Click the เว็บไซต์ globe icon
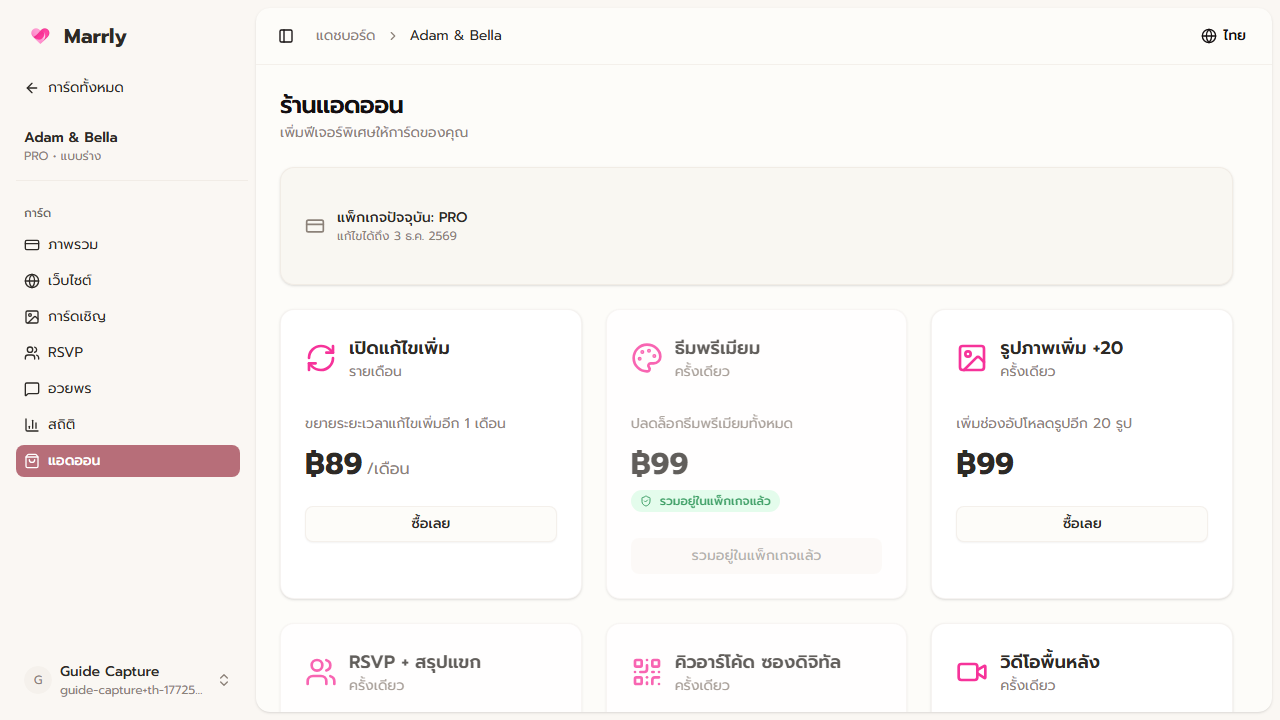 31,280
